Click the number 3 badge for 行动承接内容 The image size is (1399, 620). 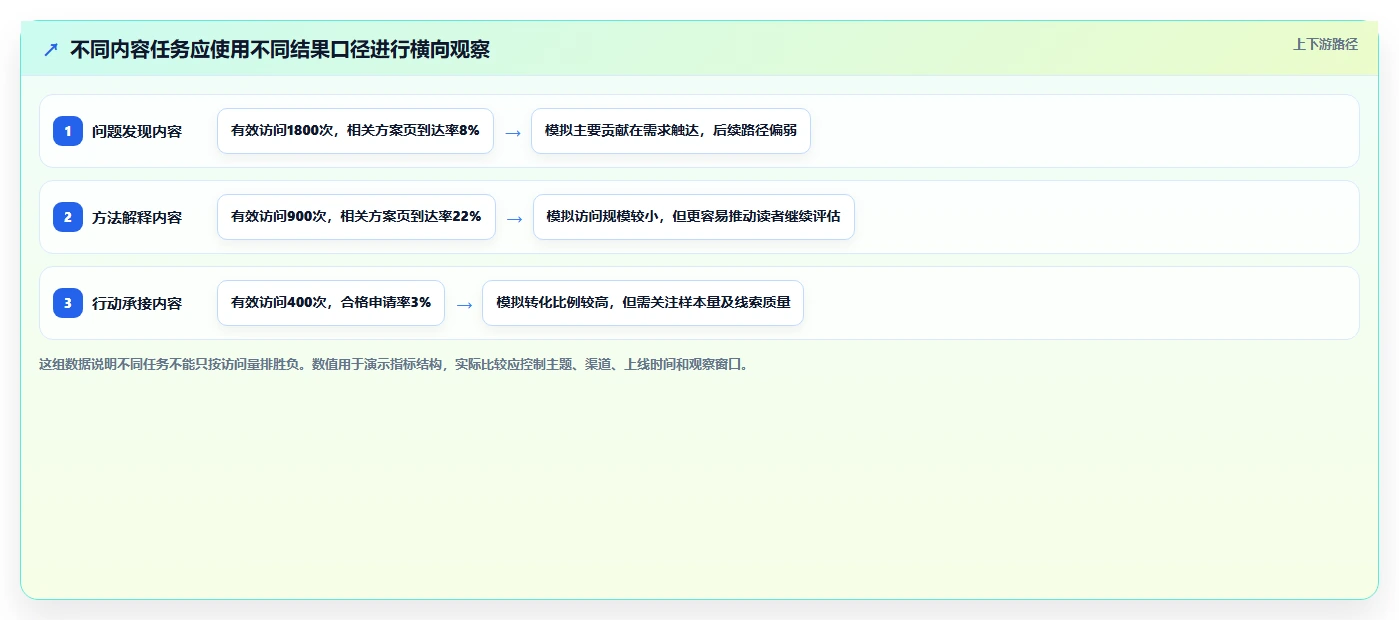(68, 303)
